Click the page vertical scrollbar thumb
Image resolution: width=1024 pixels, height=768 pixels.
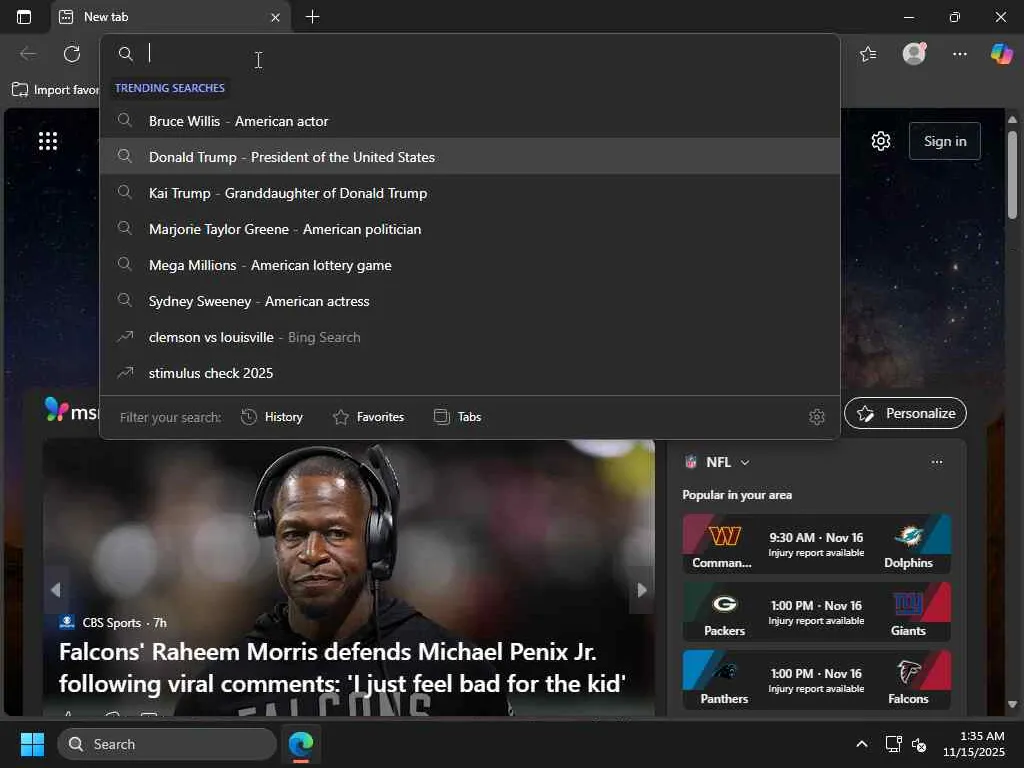[1012, 174]
